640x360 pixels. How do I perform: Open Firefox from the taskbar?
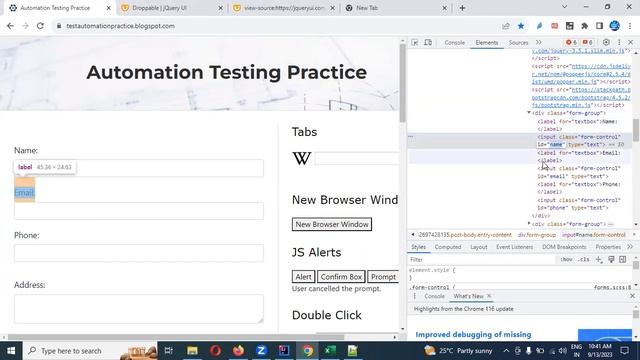(x=238, y=351)
